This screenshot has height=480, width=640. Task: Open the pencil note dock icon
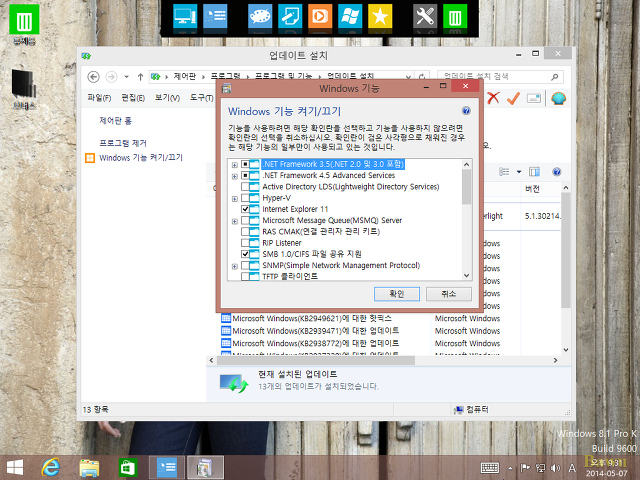290,16
